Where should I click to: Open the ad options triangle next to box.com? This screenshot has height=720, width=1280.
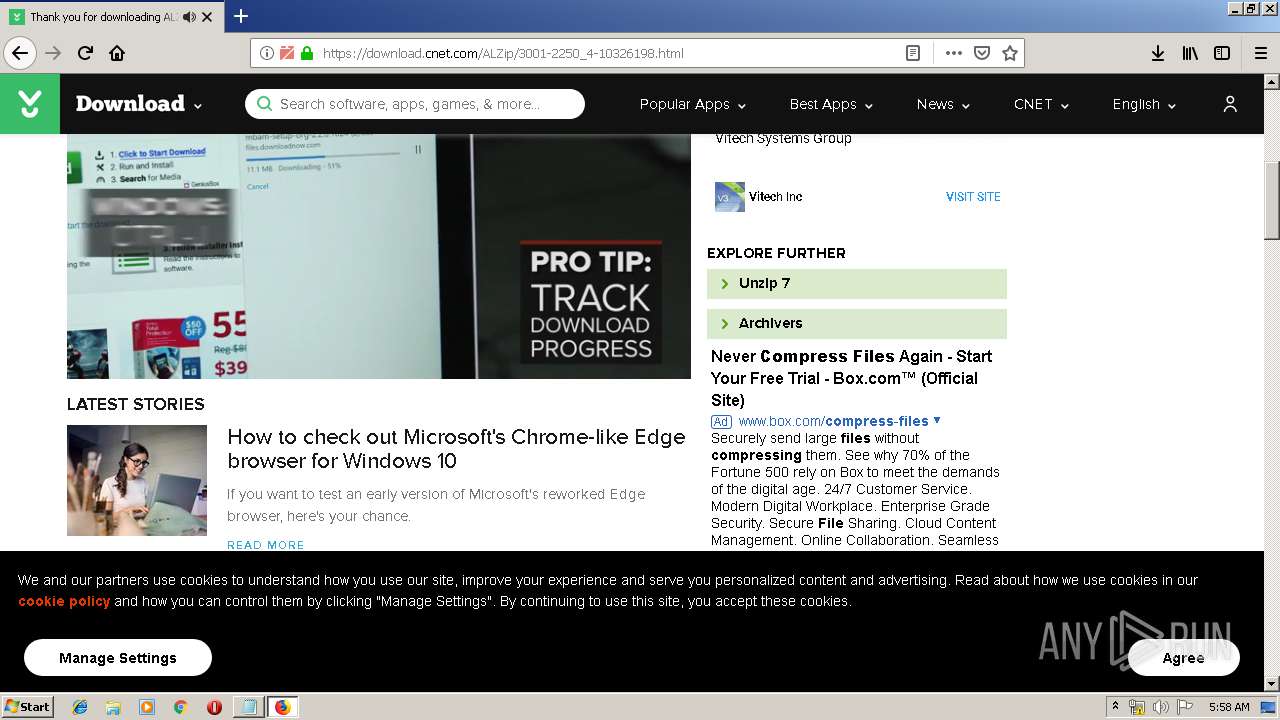[x=937, y=420]
